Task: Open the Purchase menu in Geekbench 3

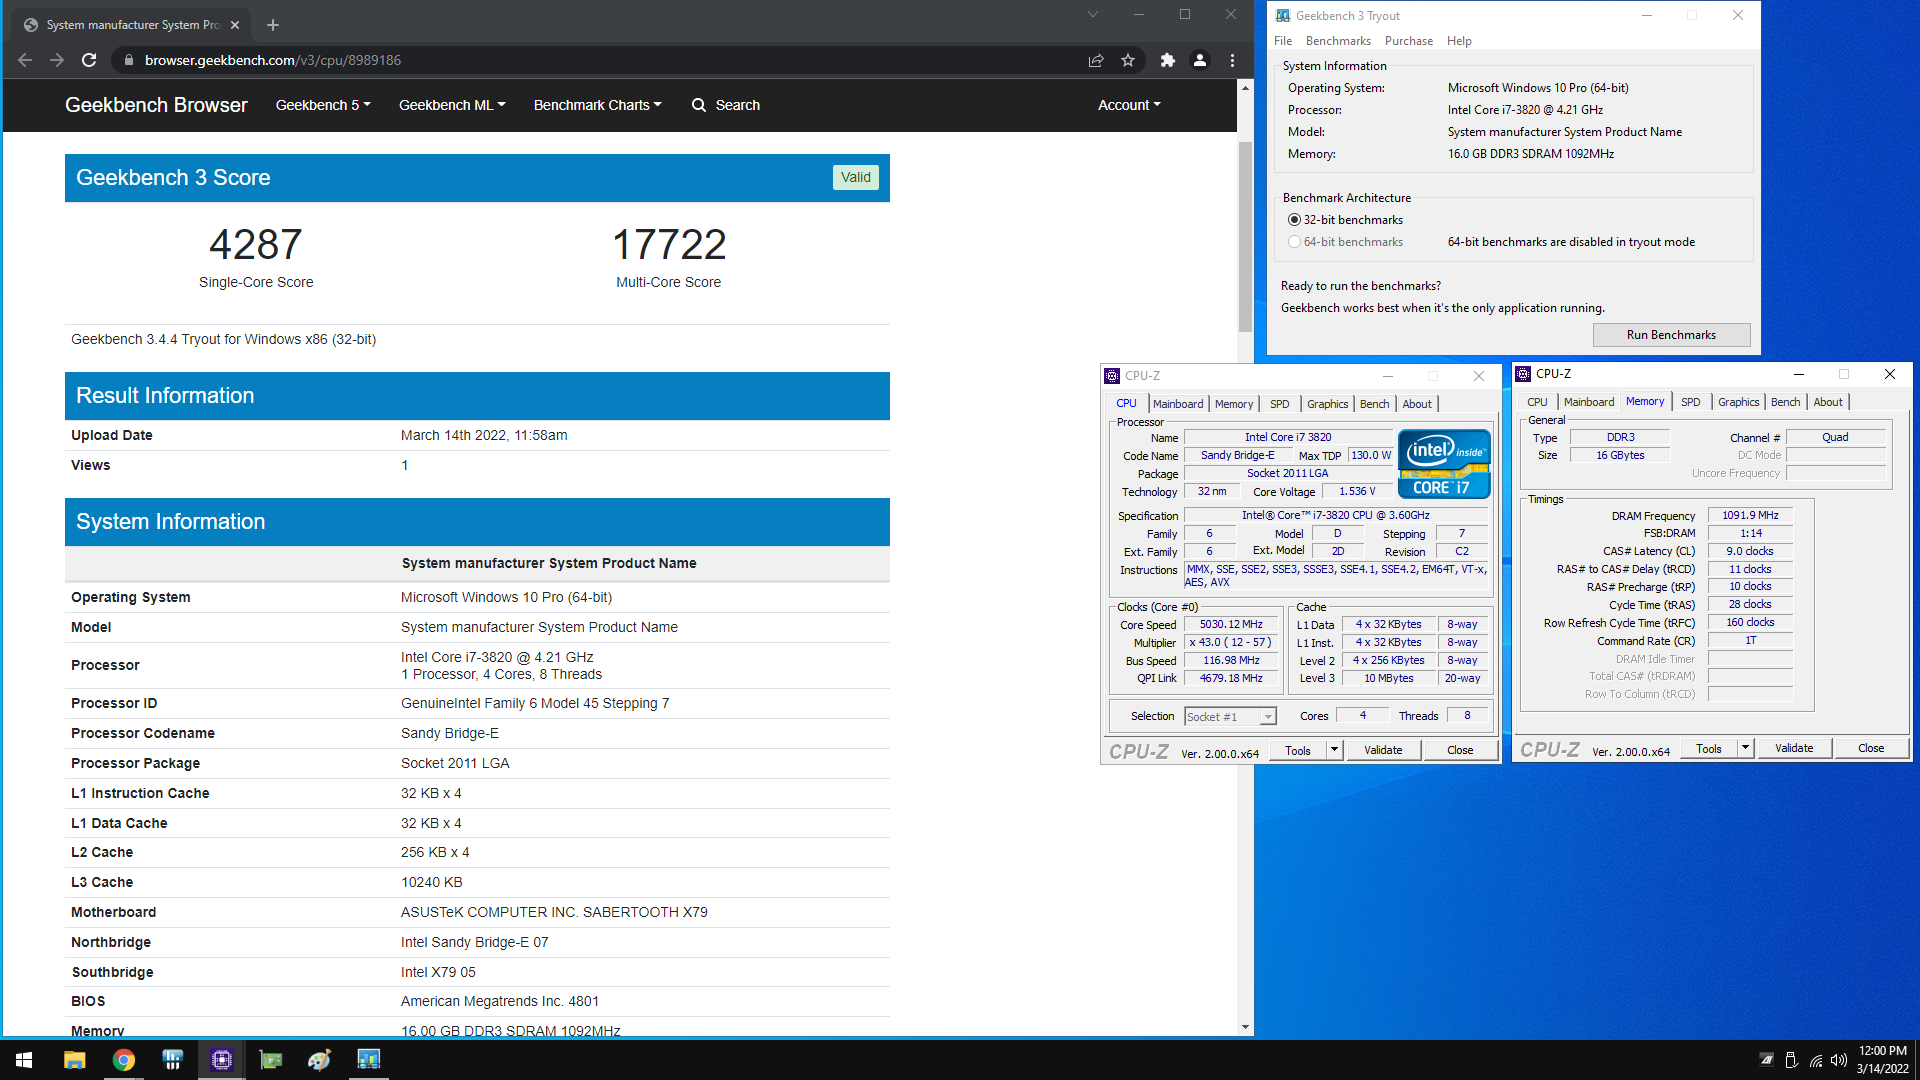Action: pos(1409,41)
